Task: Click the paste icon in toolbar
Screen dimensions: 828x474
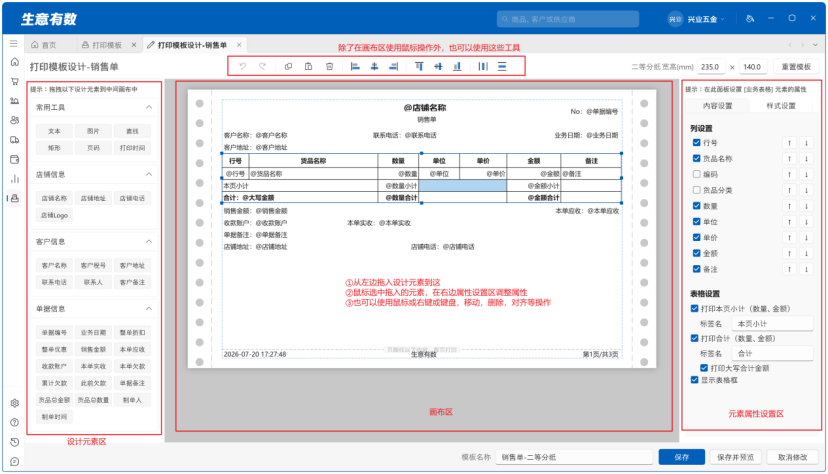Action: click(x=308, y=67)
